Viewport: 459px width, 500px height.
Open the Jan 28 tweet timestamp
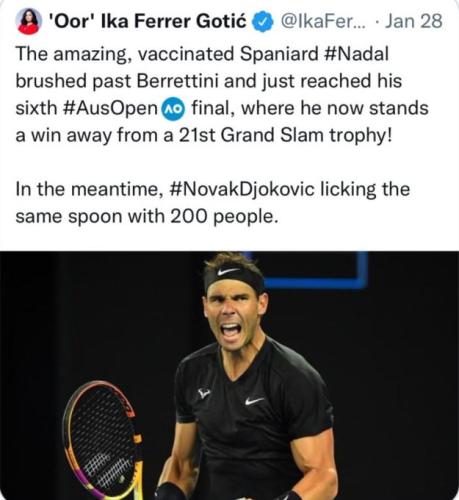(x=414, y=21)
